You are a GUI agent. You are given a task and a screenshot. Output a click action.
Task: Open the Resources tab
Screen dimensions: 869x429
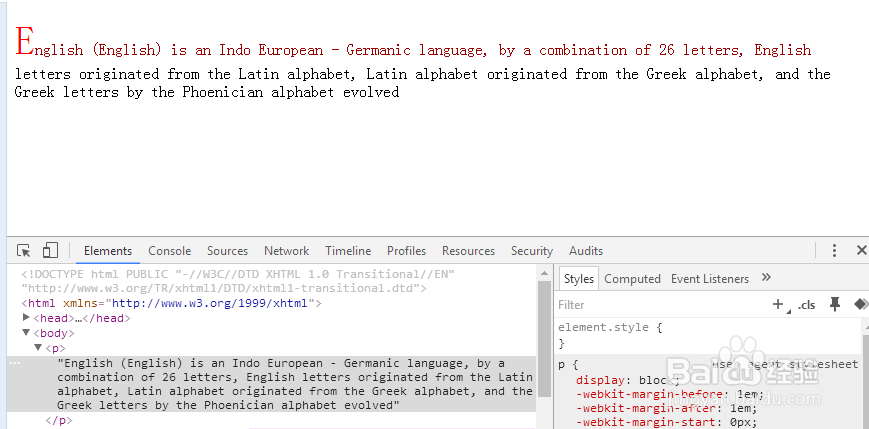point(468,251)
